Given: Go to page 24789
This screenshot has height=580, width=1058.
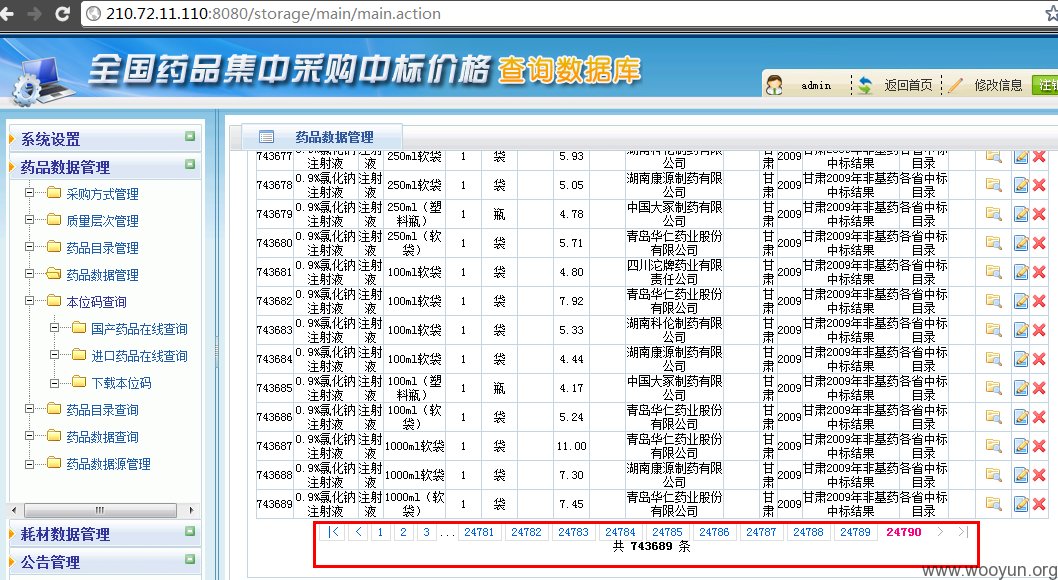Looking at the screenshot, I should 856,531.
